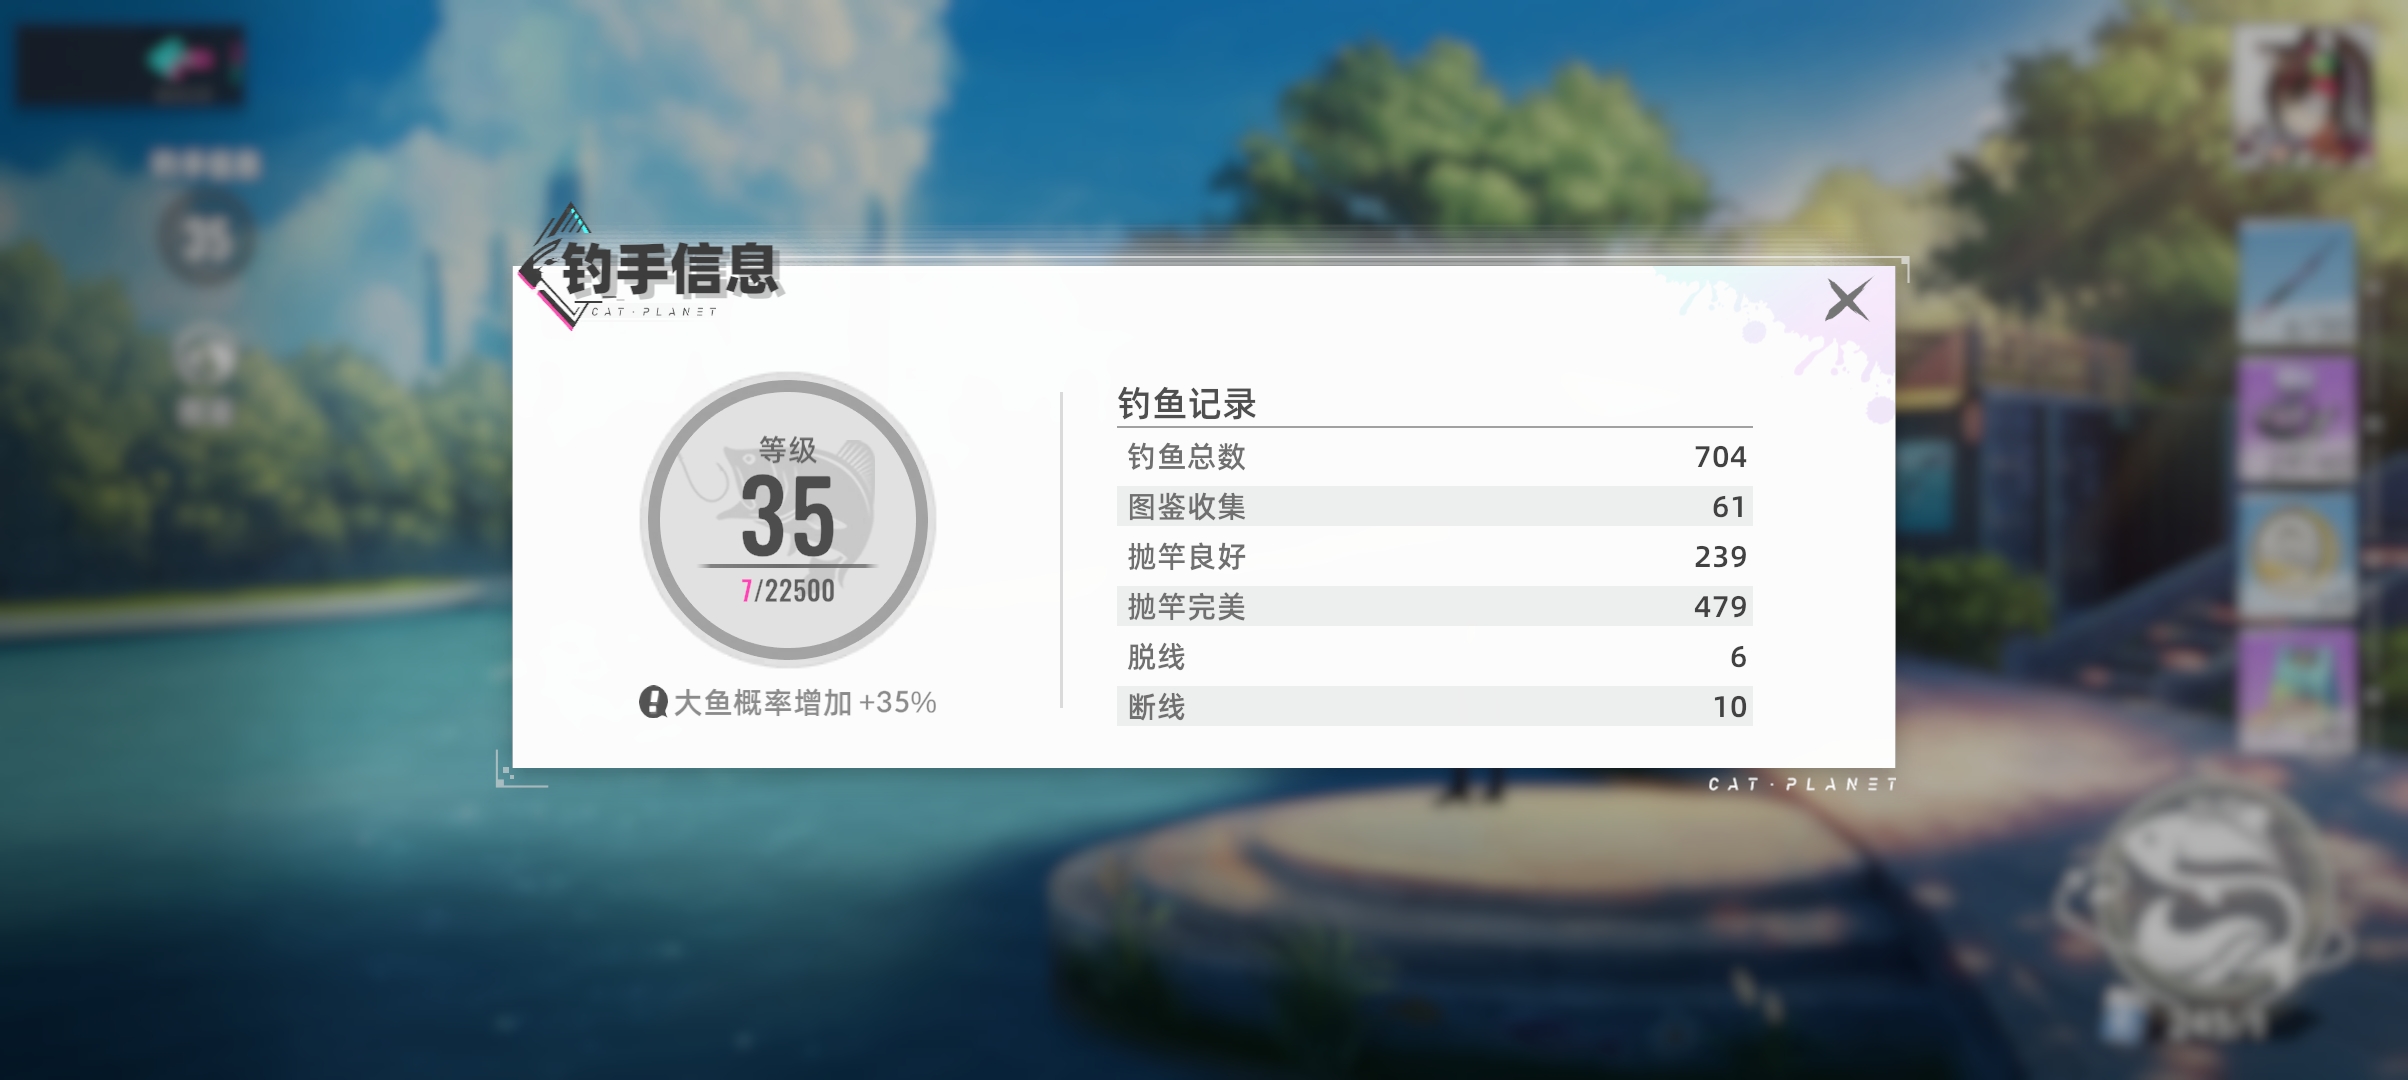Click the 抛竿良好 row showing 239

tap(1434, 556)
